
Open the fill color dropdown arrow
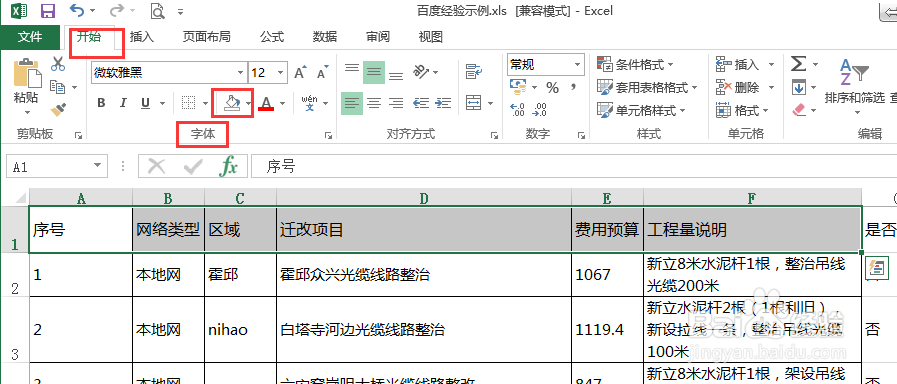coord(248,104)
